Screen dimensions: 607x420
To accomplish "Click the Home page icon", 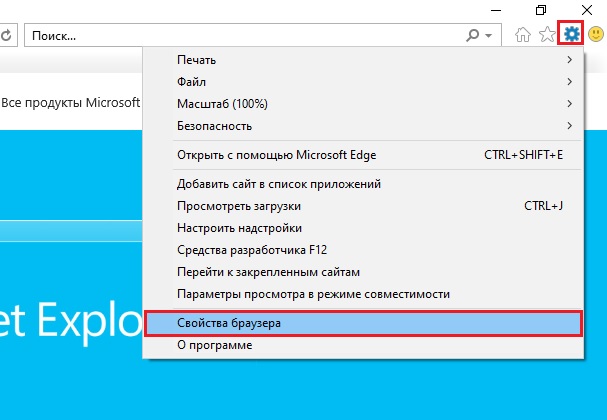I will tap(523, 34).
